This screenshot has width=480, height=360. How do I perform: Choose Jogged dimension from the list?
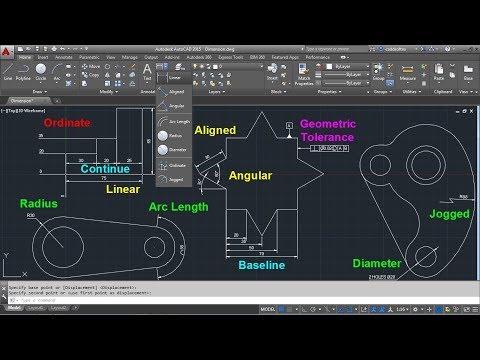(x=174, y=179)
